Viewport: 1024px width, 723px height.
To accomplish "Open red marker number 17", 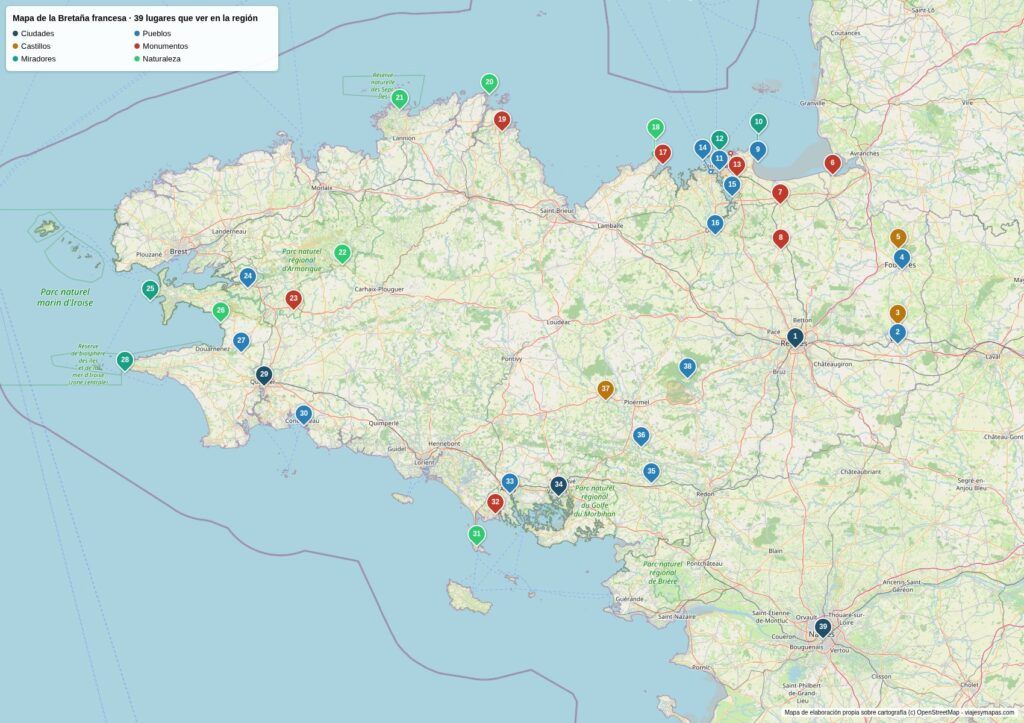I will point(663,153).
